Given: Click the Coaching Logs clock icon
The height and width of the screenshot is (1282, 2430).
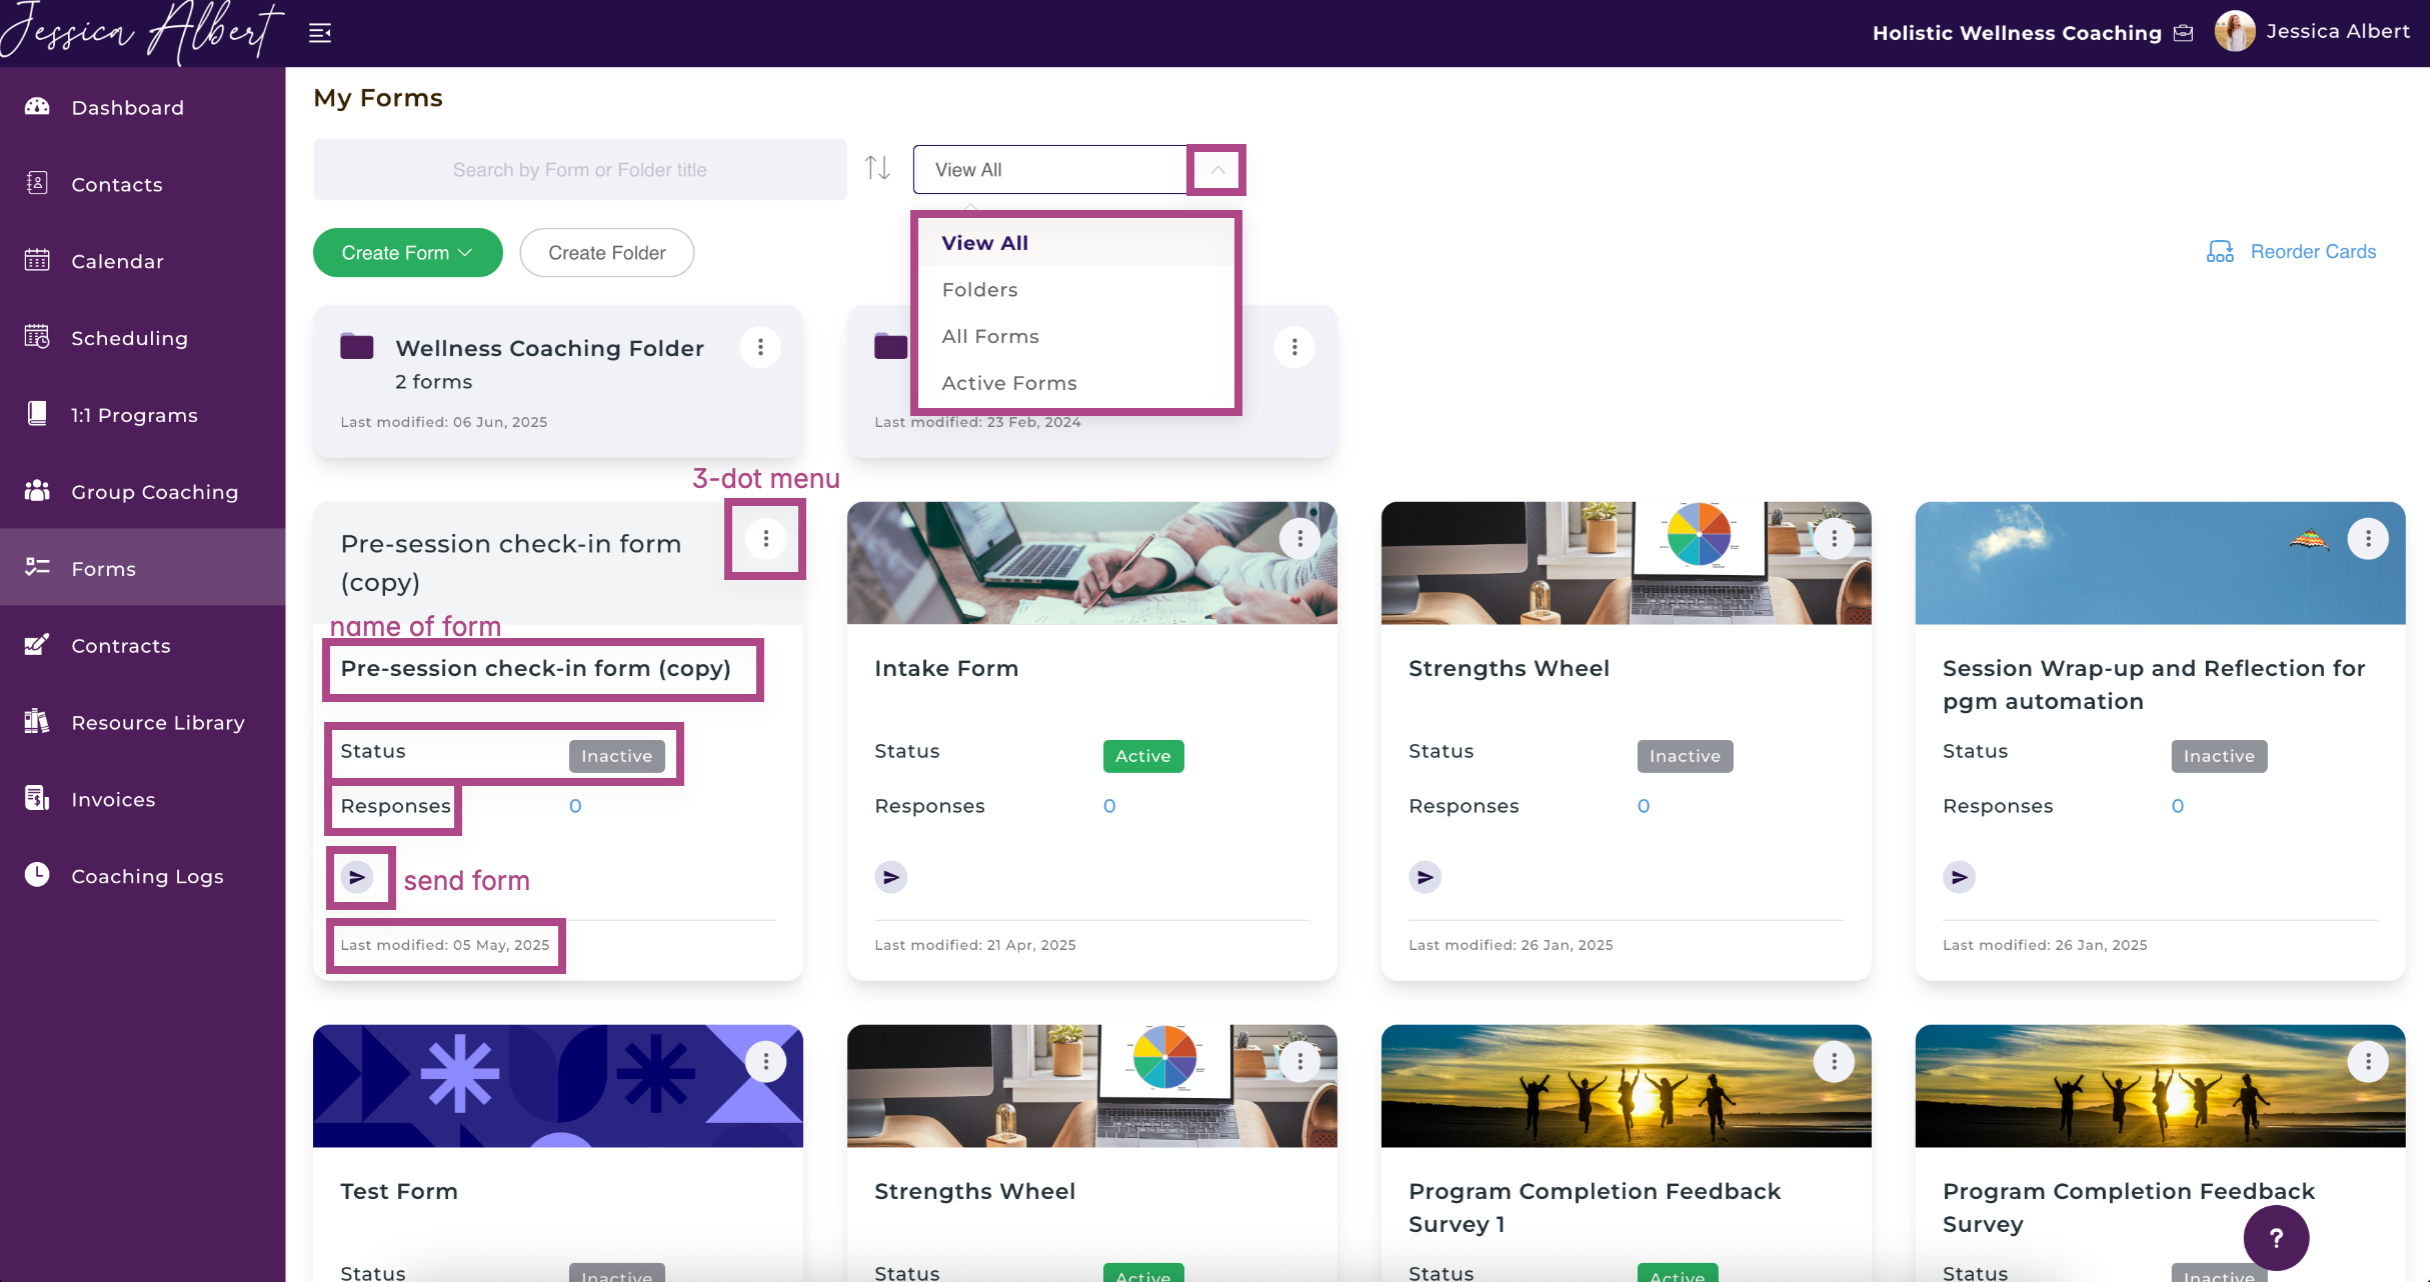Looking at the screenshot, I should pos(37,875).
